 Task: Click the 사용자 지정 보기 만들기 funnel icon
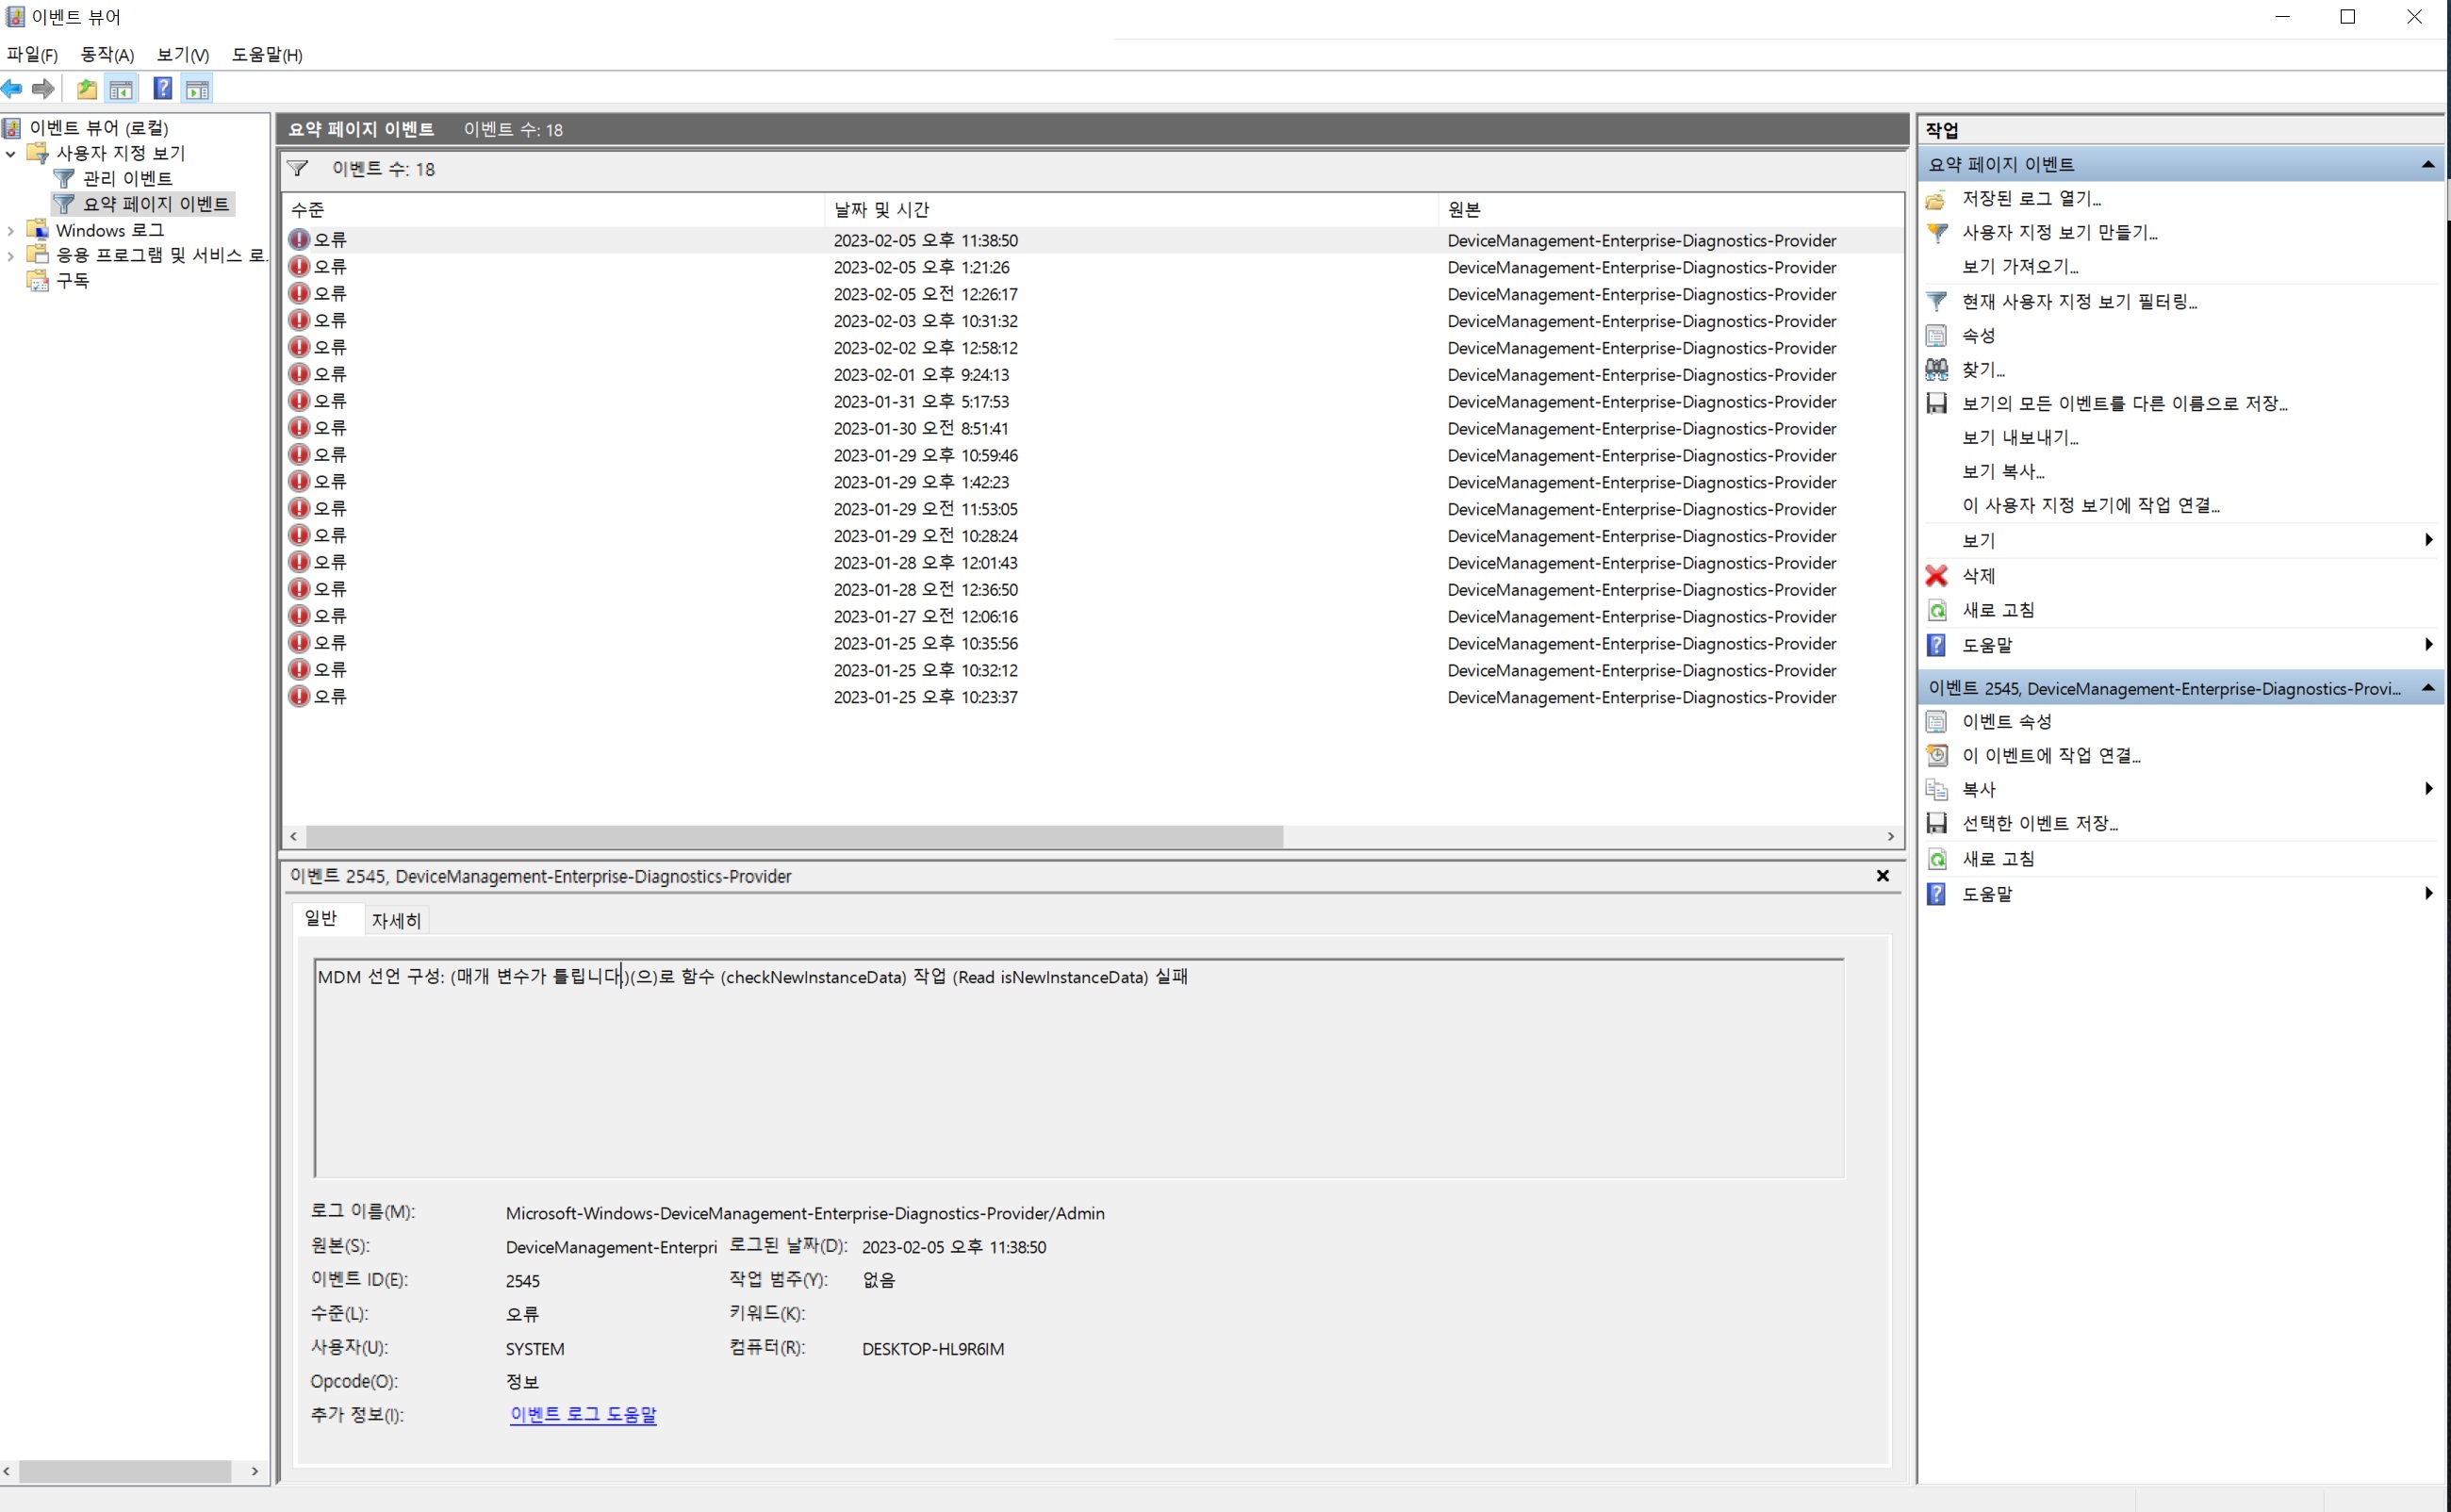(1936, 233)
